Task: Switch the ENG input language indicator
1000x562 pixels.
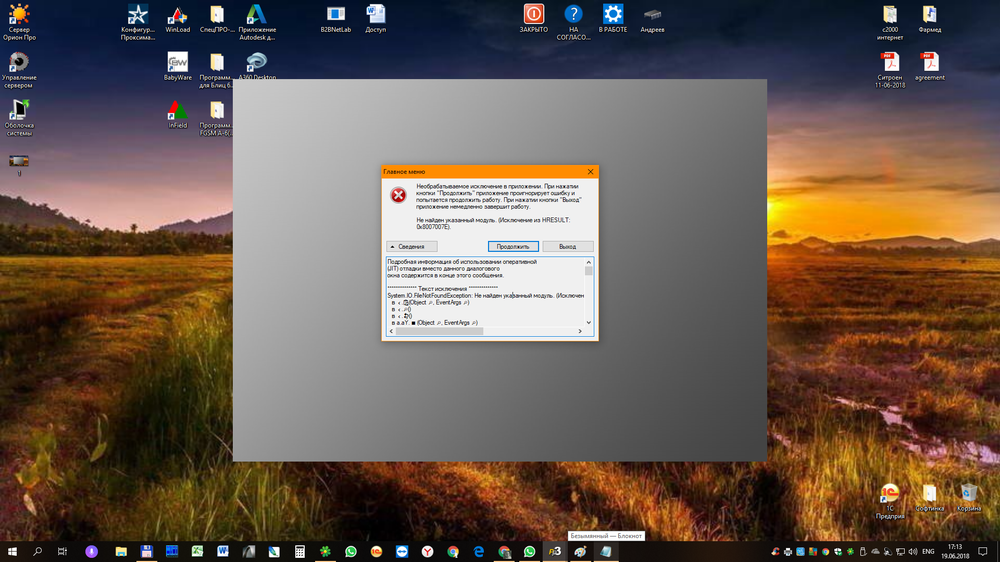Action: (927, 551)
